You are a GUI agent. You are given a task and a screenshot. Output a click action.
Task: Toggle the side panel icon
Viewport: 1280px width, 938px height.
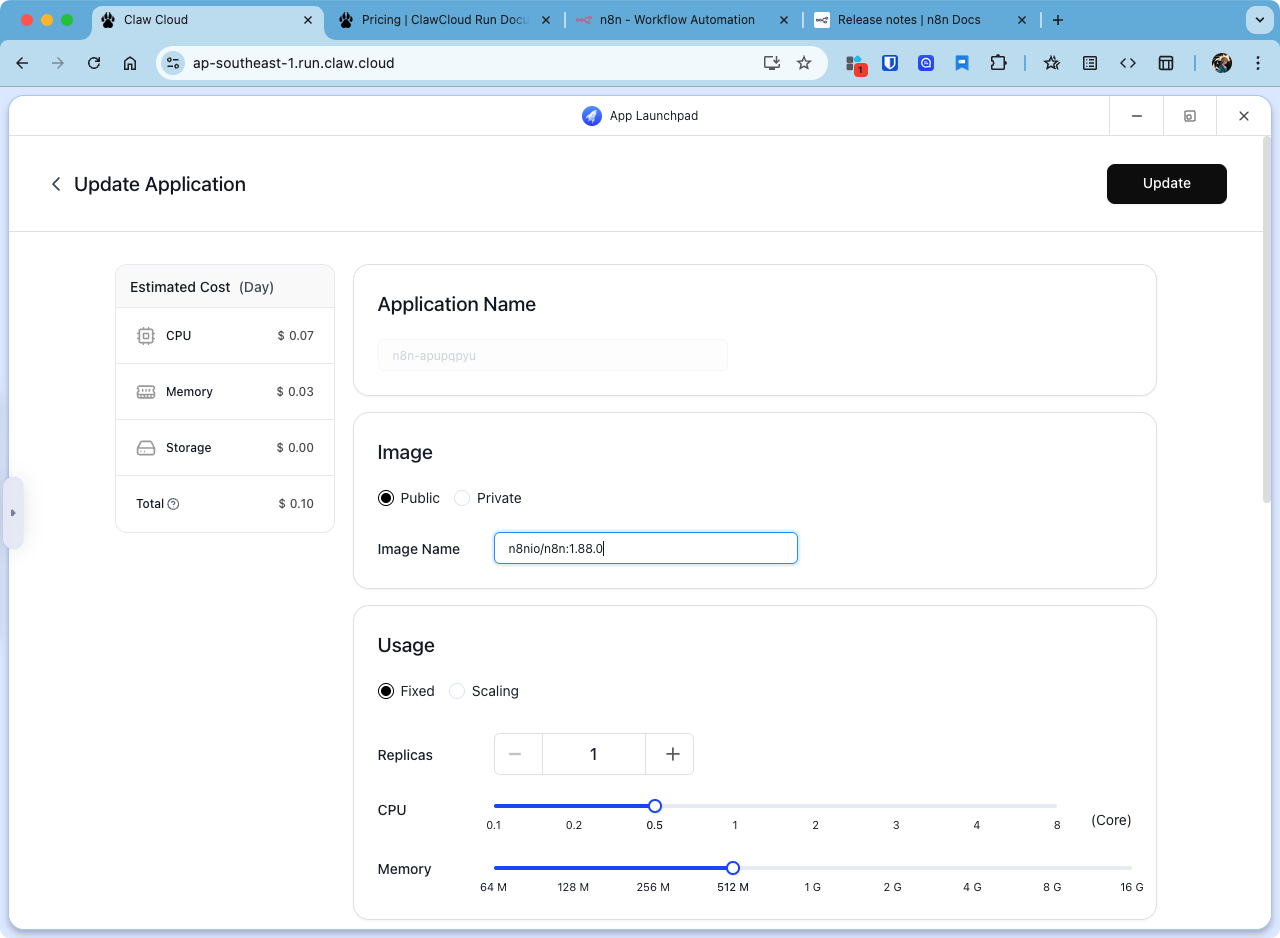click(1166, 63)
